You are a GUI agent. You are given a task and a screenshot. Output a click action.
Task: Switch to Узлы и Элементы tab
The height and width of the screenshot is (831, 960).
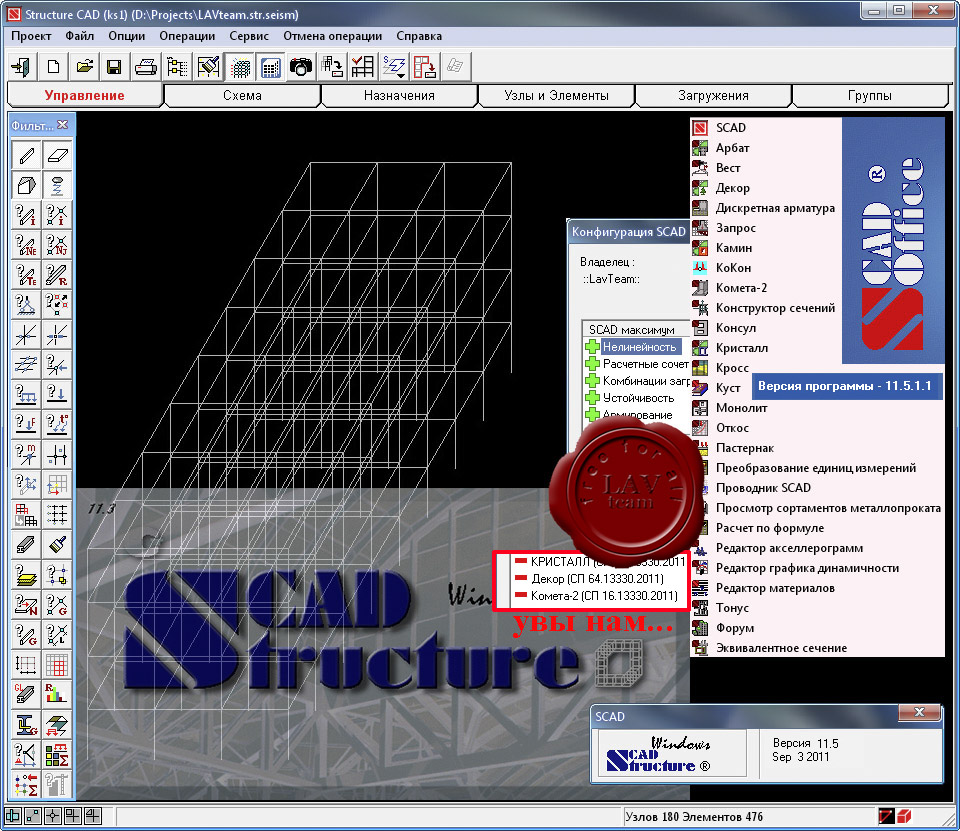(556, 96)
